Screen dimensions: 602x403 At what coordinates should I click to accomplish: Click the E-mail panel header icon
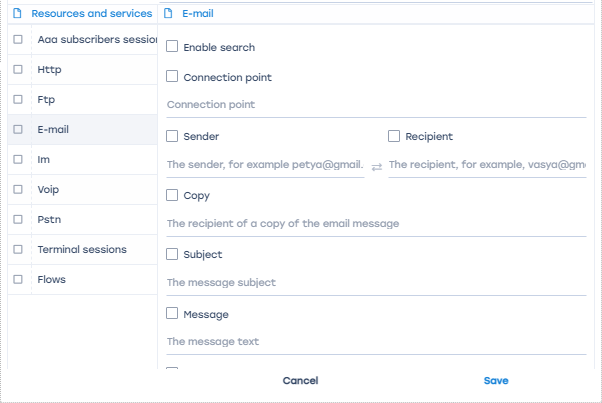click(168, 14)
